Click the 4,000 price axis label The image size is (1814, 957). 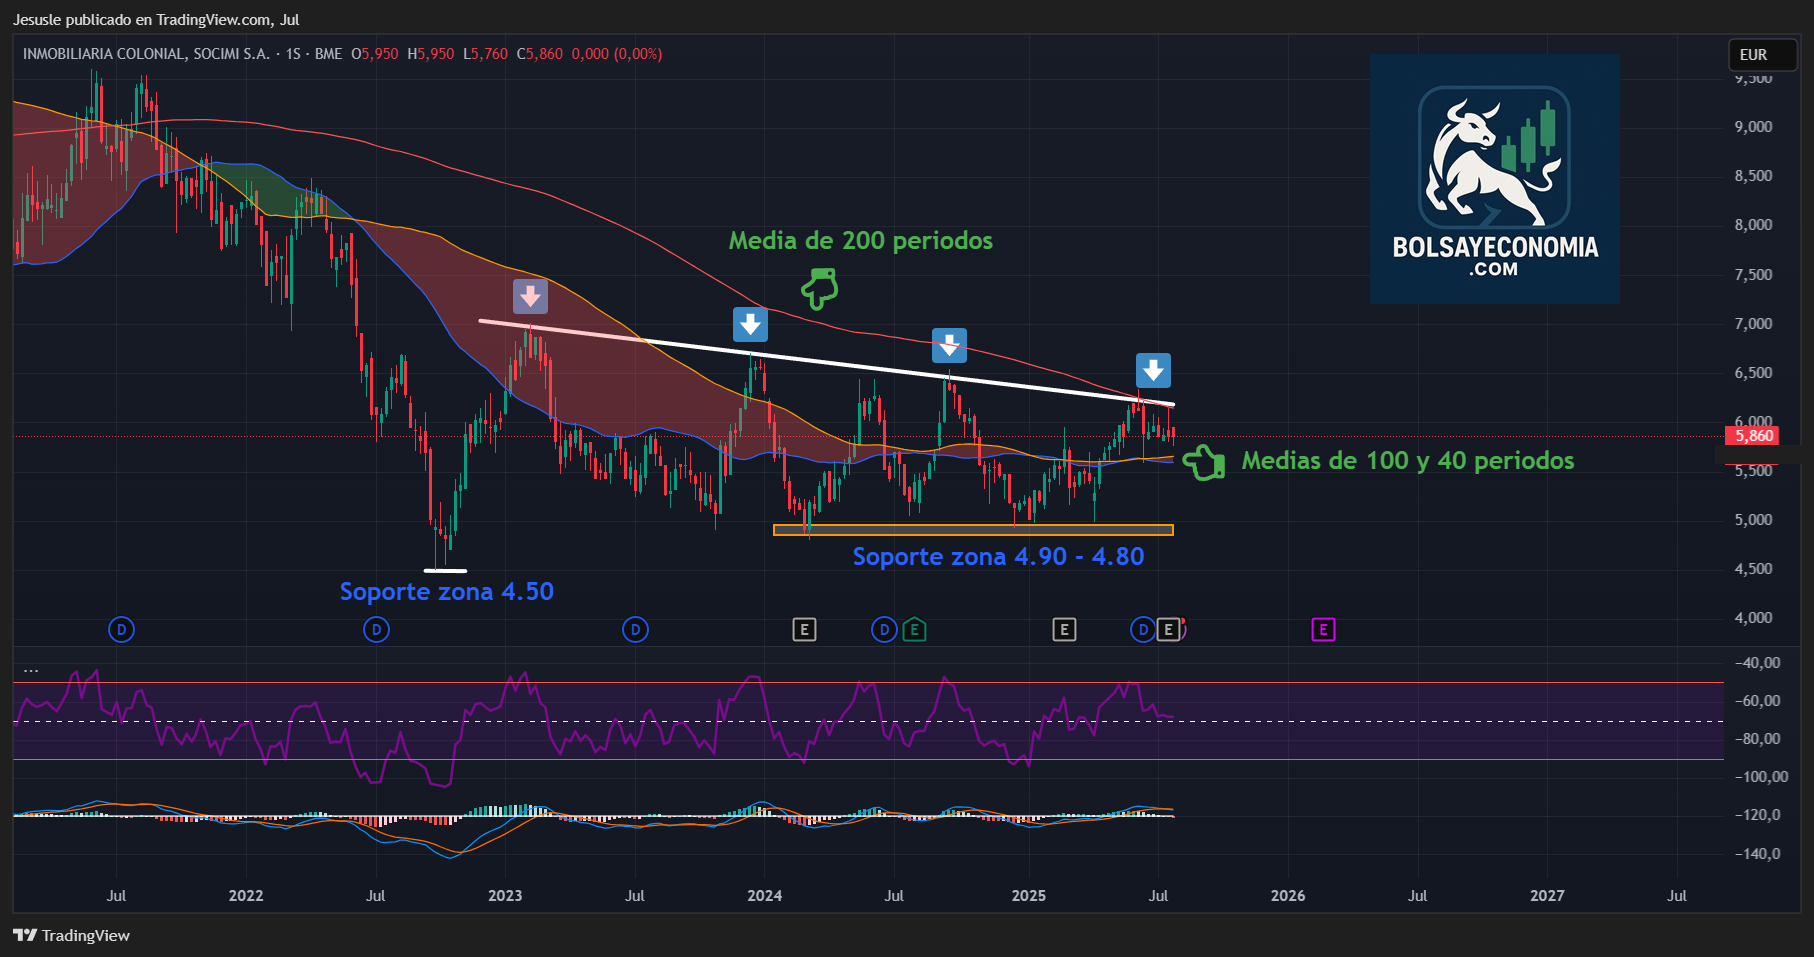point(1753,618)
